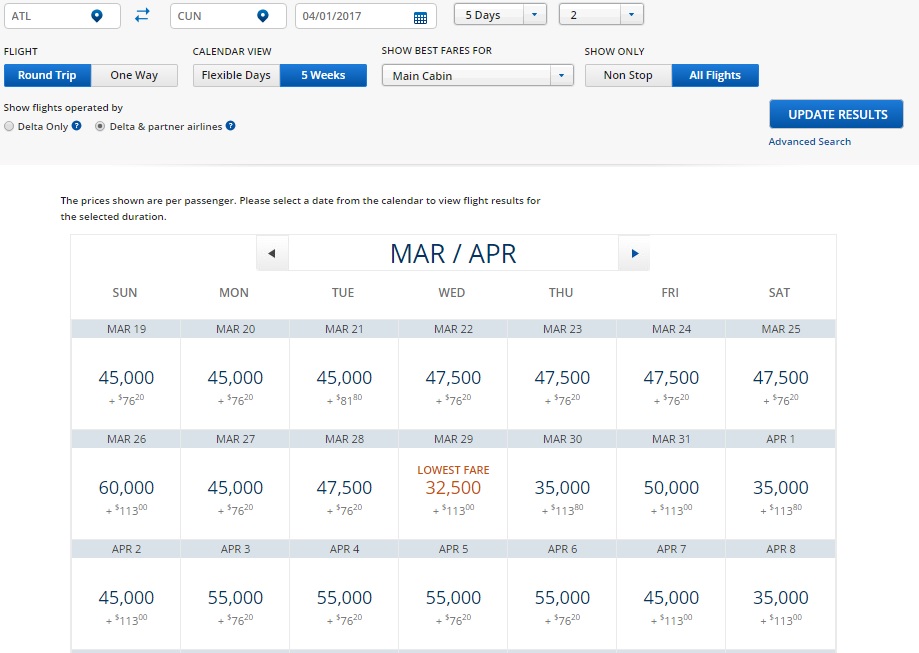Swap origin and destination airports
Viewport: 919px width, 653px height.
(x=142, y=15)
